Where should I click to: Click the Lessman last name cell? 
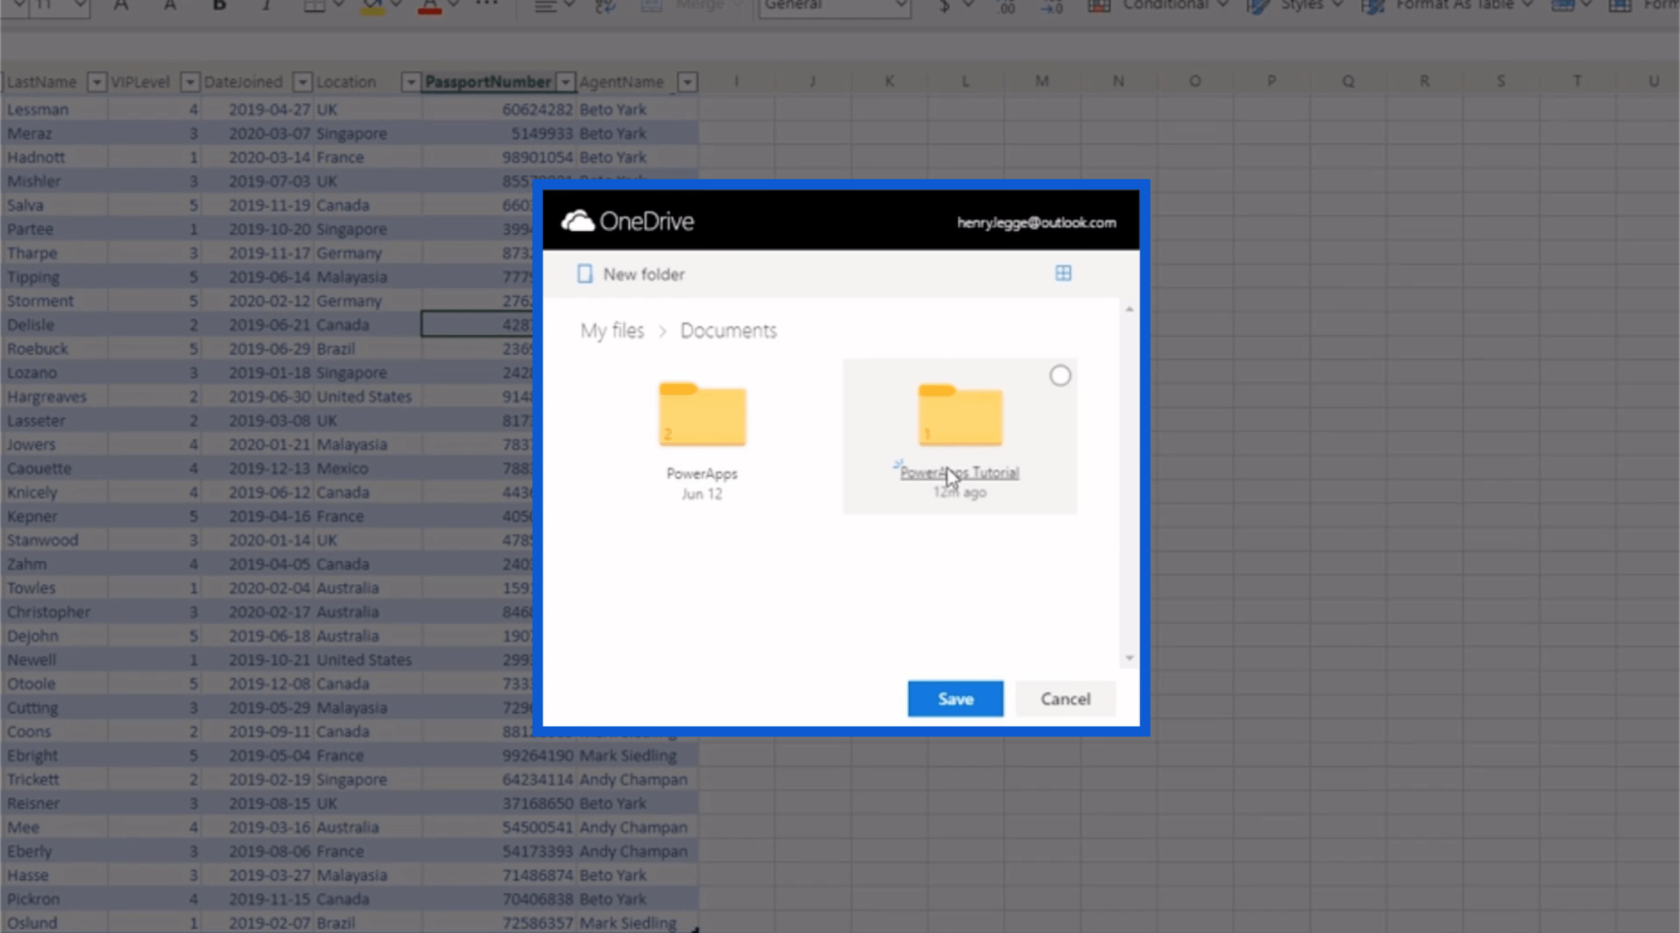pyautogui.click(x=54, y=110)
